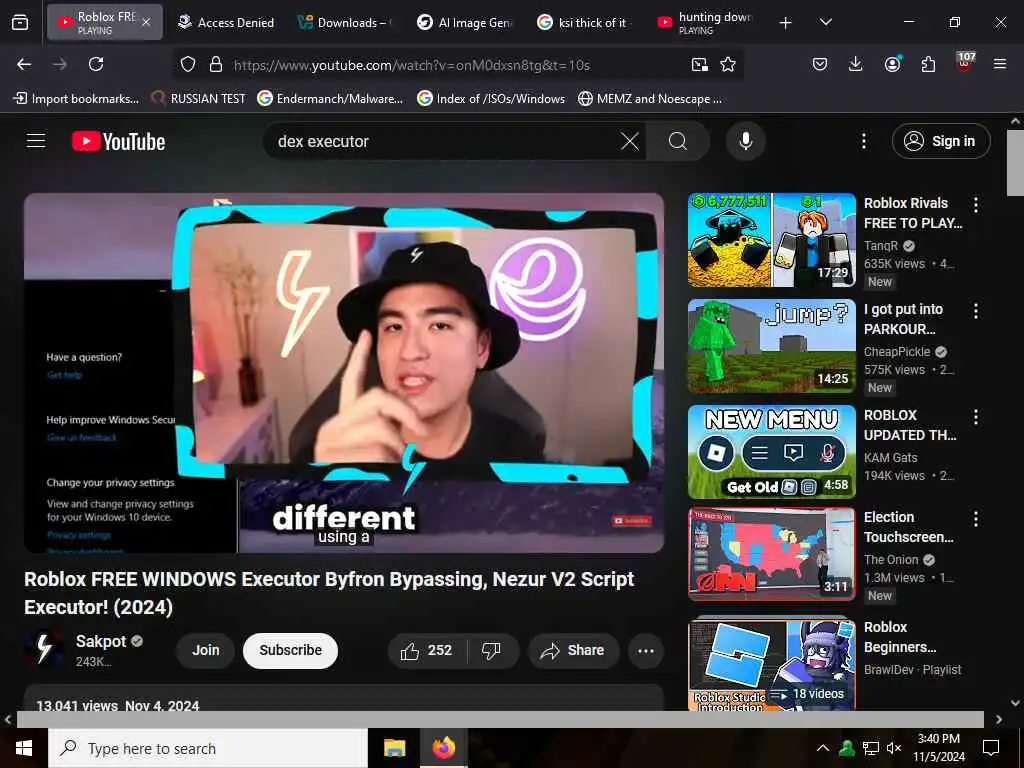List all tabs dropdown arrow
This screenshot has width=1024, height=768.
(825, 22)
